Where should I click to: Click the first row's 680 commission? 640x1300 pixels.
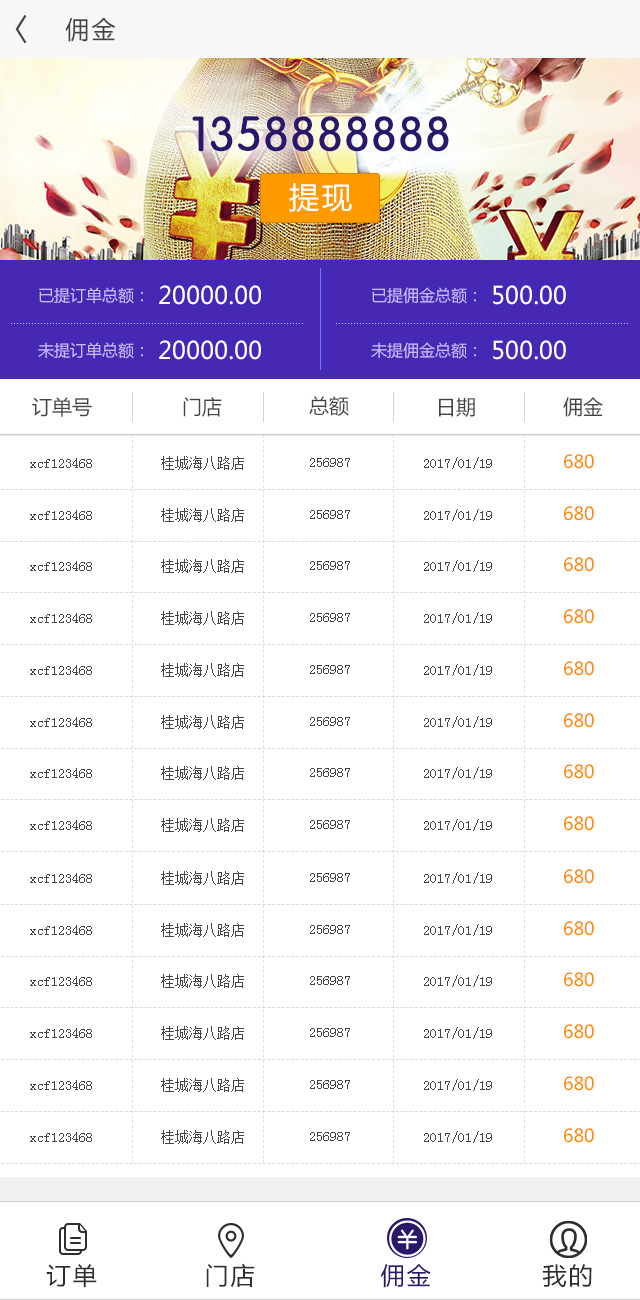point(578,462)
